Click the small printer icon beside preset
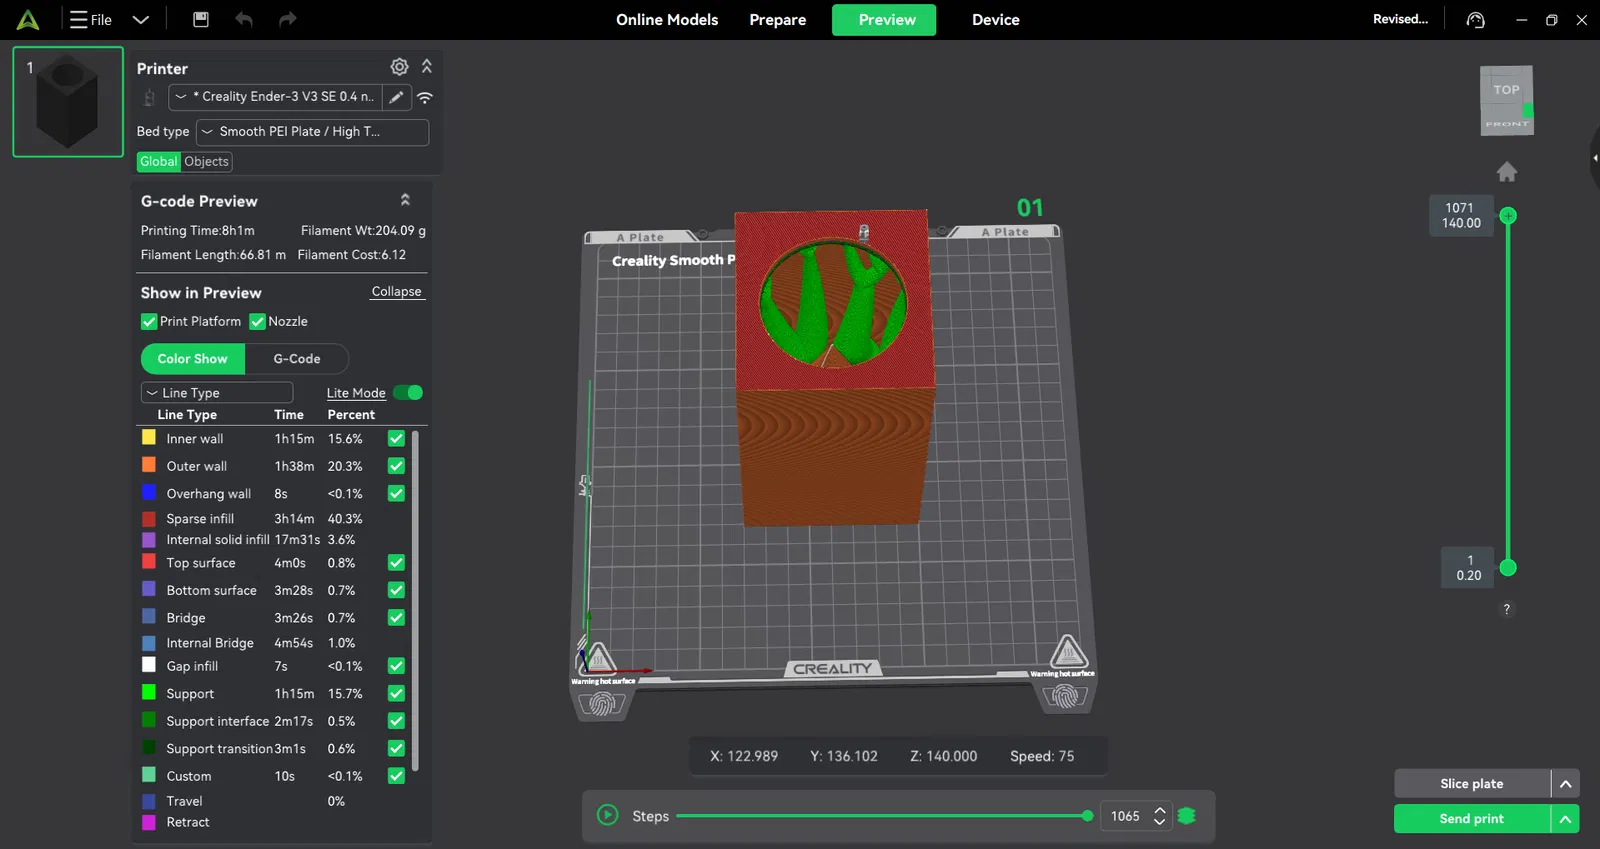The width and height of the screenshot is (1600, 849). [x=149, y=97]
